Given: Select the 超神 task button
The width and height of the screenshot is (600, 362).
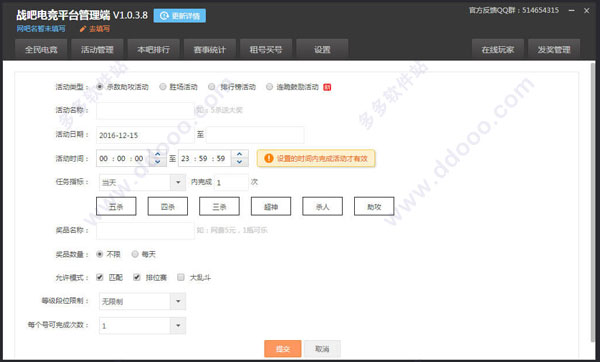Looking at the screenshot, I should click(x=271, y=207).
